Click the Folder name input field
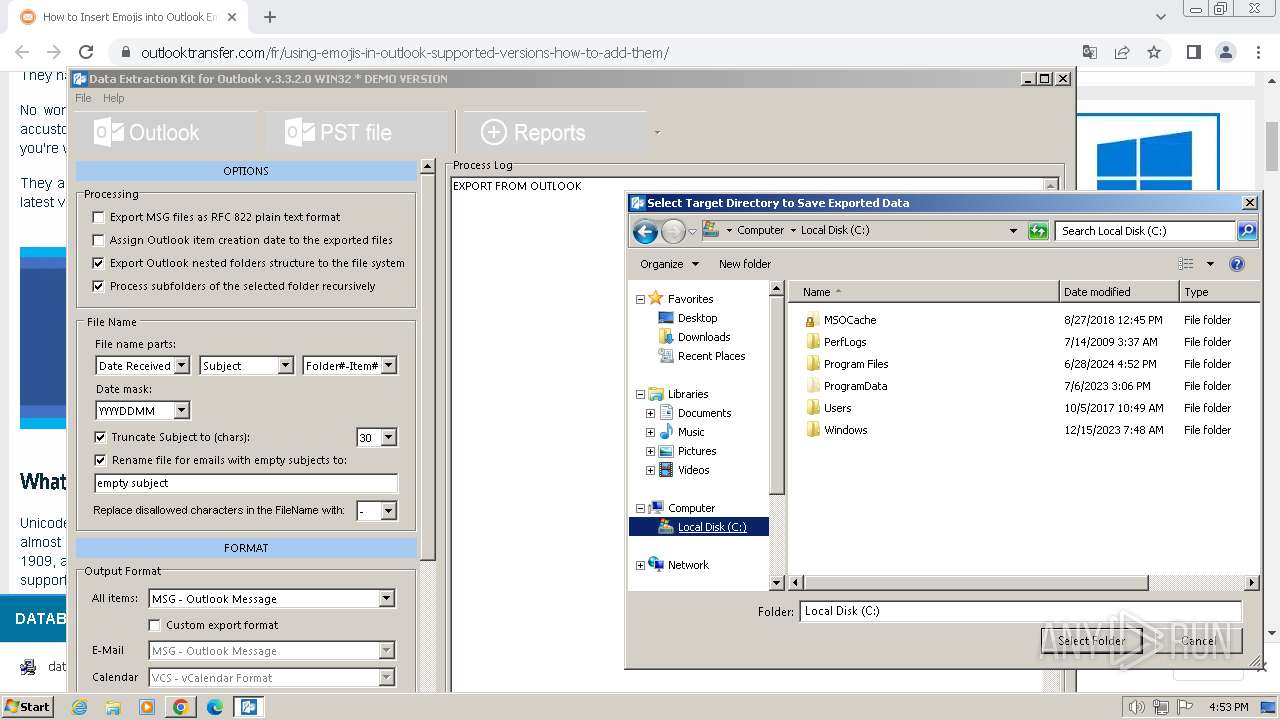This screenshot has height=720, width=1280. pyautogui.click(x=1020, y=611)
